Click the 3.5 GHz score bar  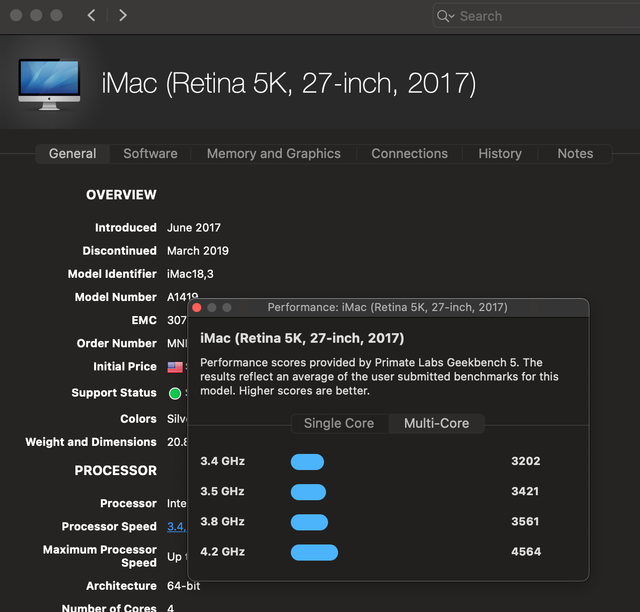pyautogui.click(x=308, y=492)
